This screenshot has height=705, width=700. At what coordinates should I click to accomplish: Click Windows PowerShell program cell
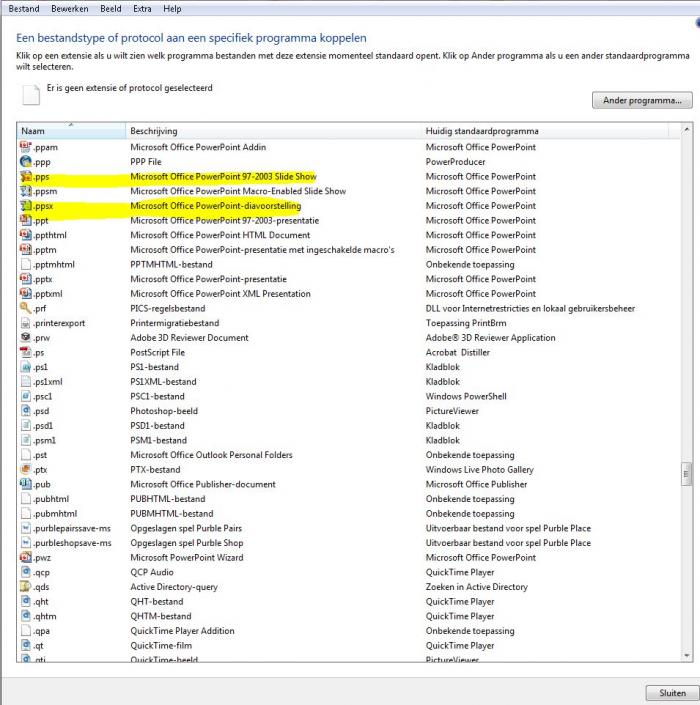[x=466, y=396]
